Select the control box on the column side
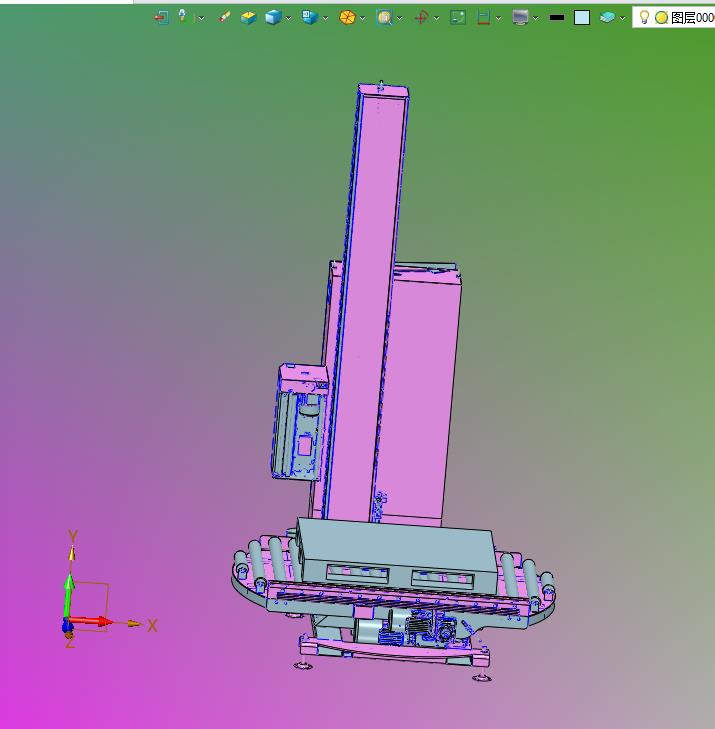The image size is (715, 729). (x=300, y=423)
